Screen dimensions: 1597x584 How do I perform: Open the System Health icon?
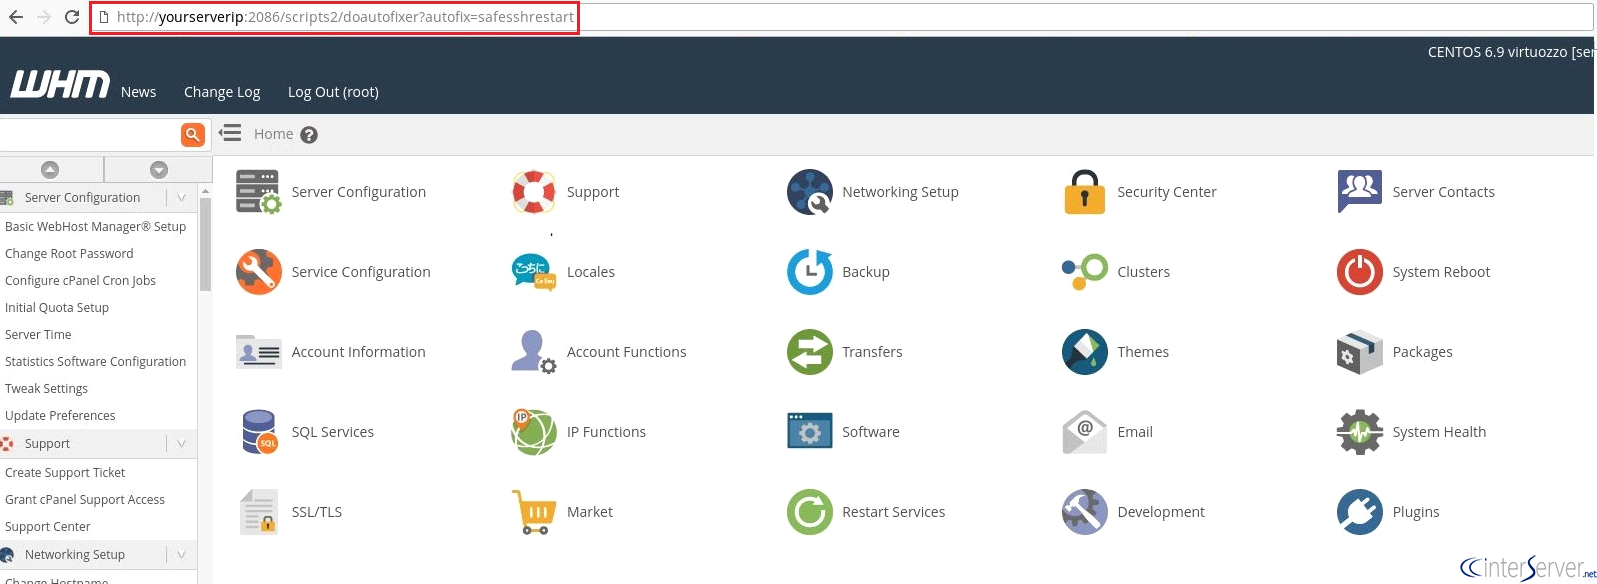[x=1359, y=432]
